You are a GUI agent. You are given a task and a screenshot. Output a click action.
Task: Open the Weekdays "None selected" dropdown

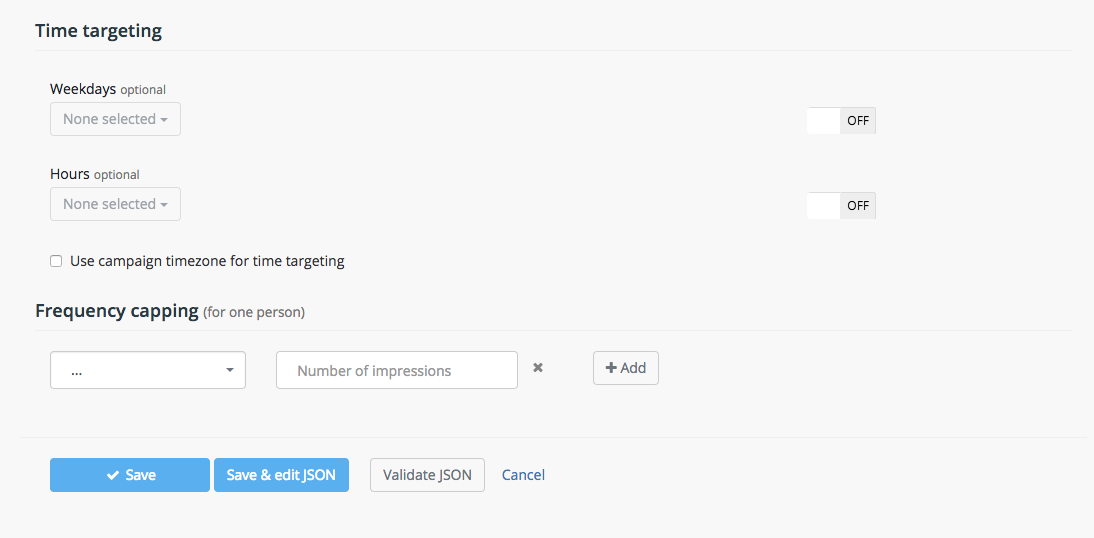(x=115, y=119)
